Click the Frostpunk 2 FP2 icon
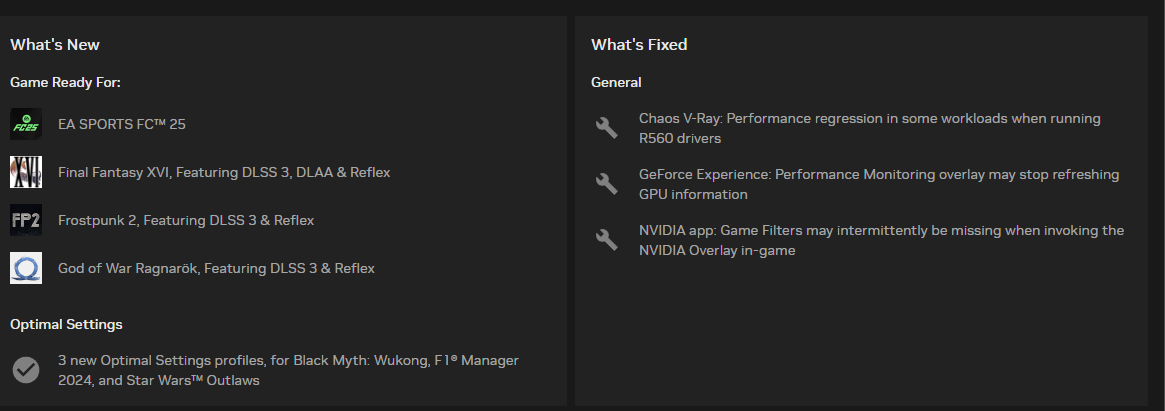The height and width of the screenshot is (411, 1165). click(x=26, y=220)
